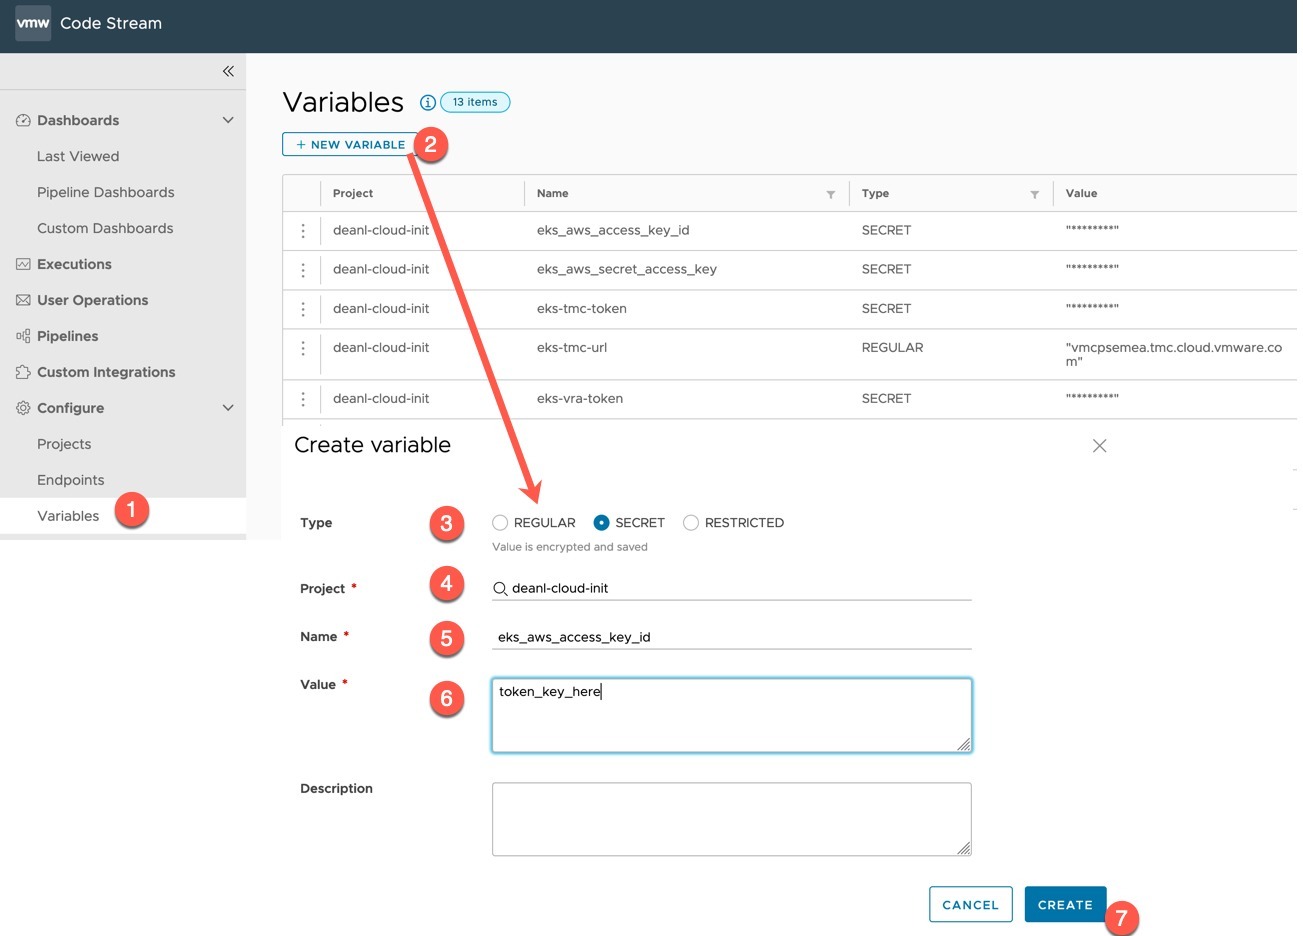This screenshot has height=936, width=1303.
Task: Collapse the sidebar with double-chevron icon
Action: (x=228, y=71)
